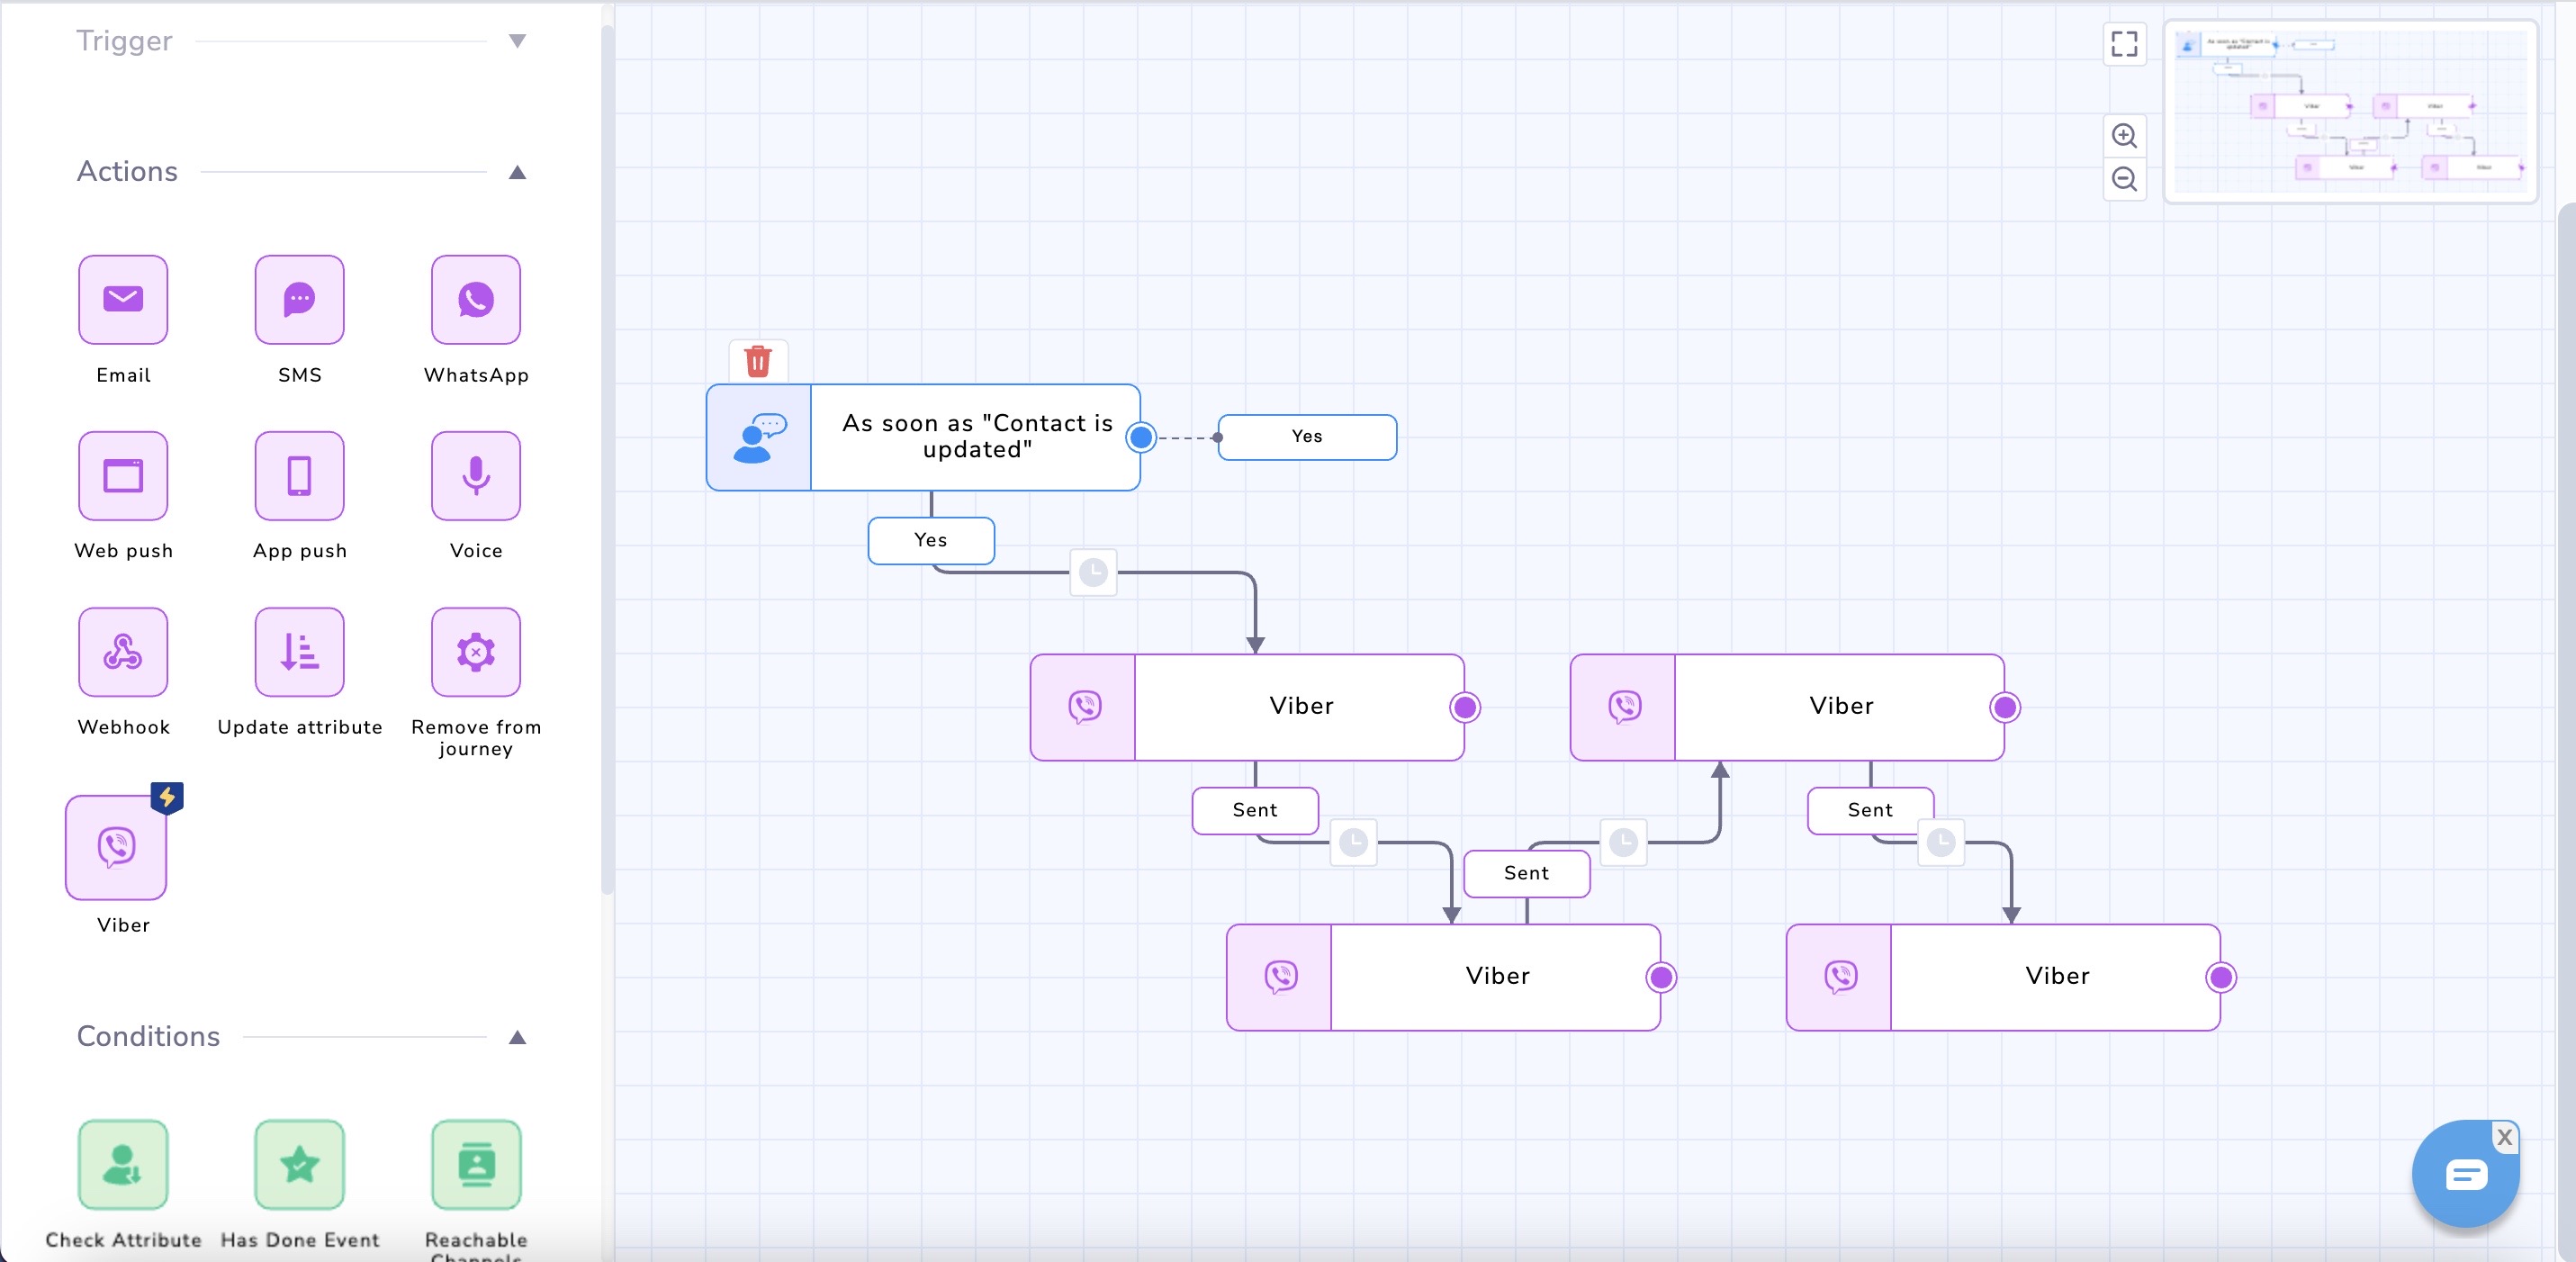The width and height of the screenshot is (2576, 1262).
Task: Collapse the Actions section
Action: (x=517, y=172)
